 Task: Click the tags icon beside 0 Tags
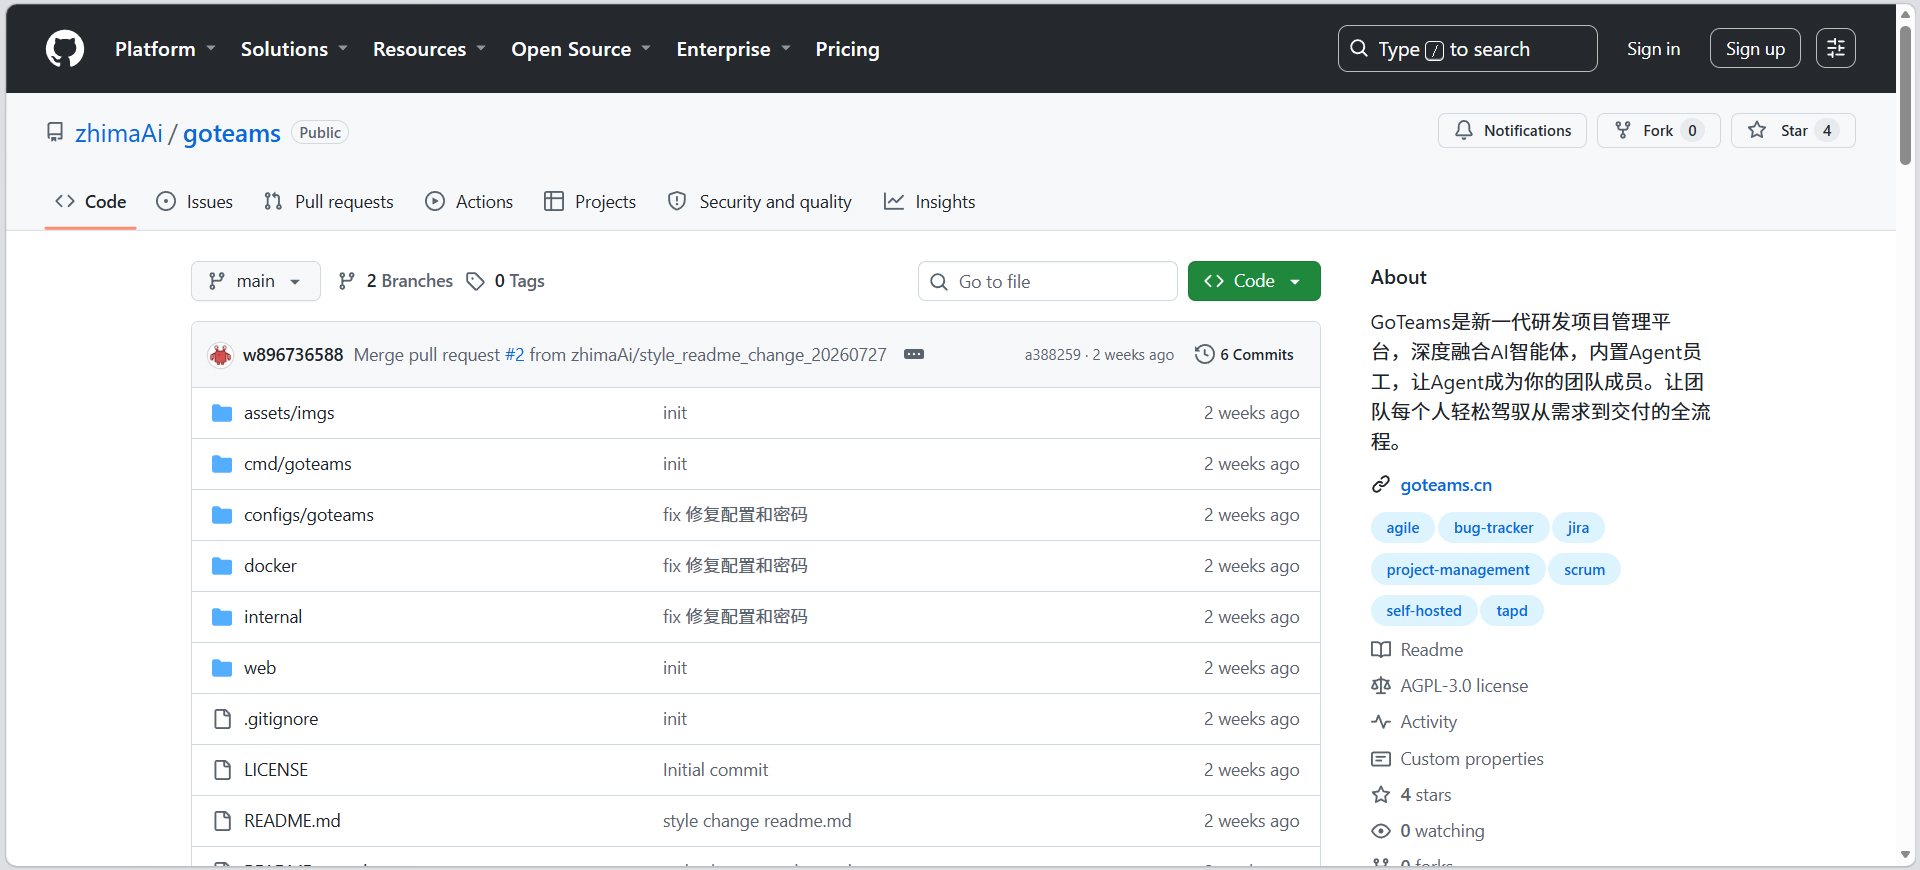(x=476, y=282)
